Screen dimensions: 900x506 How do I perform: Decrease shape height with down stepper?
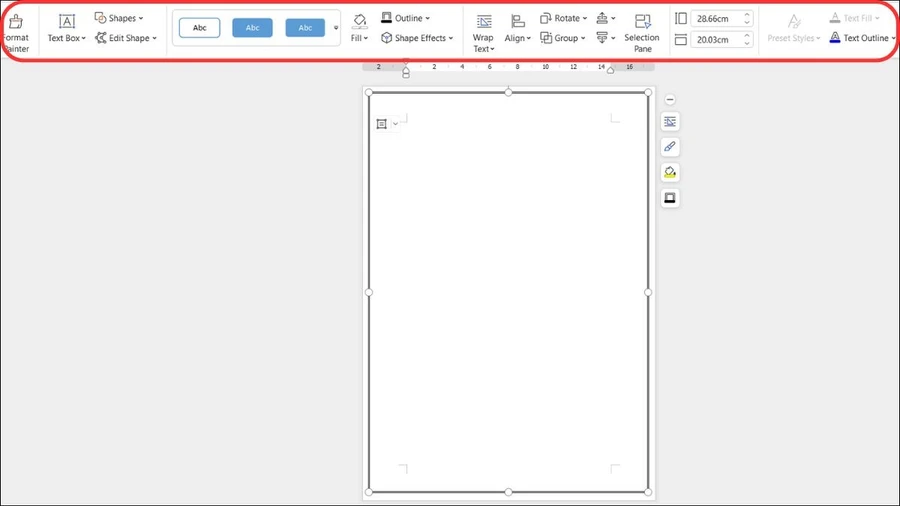click(747, 22)
